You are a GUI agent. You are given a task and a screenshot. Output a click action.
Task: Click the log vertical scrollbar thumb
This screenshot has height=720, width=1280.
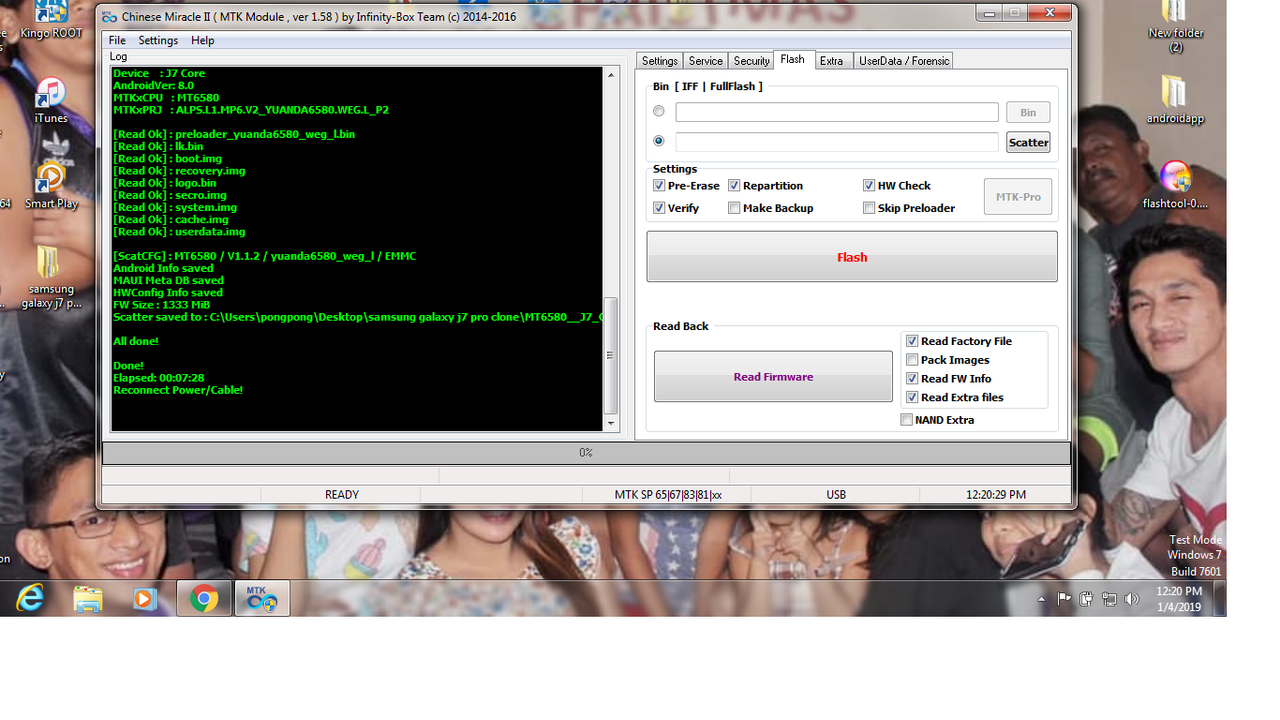point(612,355)
